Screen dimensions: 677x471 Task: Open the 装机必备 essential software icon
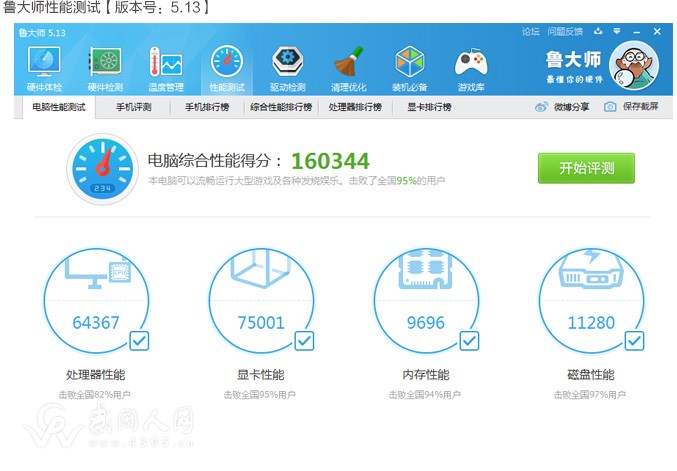point(410,62)
